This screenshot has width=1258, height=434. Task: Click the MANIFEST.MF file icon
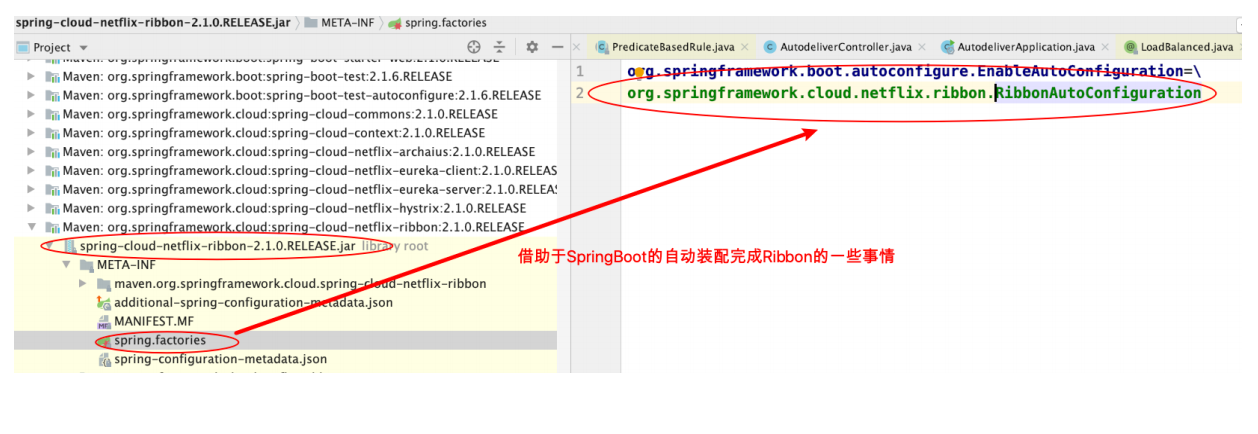103,321
